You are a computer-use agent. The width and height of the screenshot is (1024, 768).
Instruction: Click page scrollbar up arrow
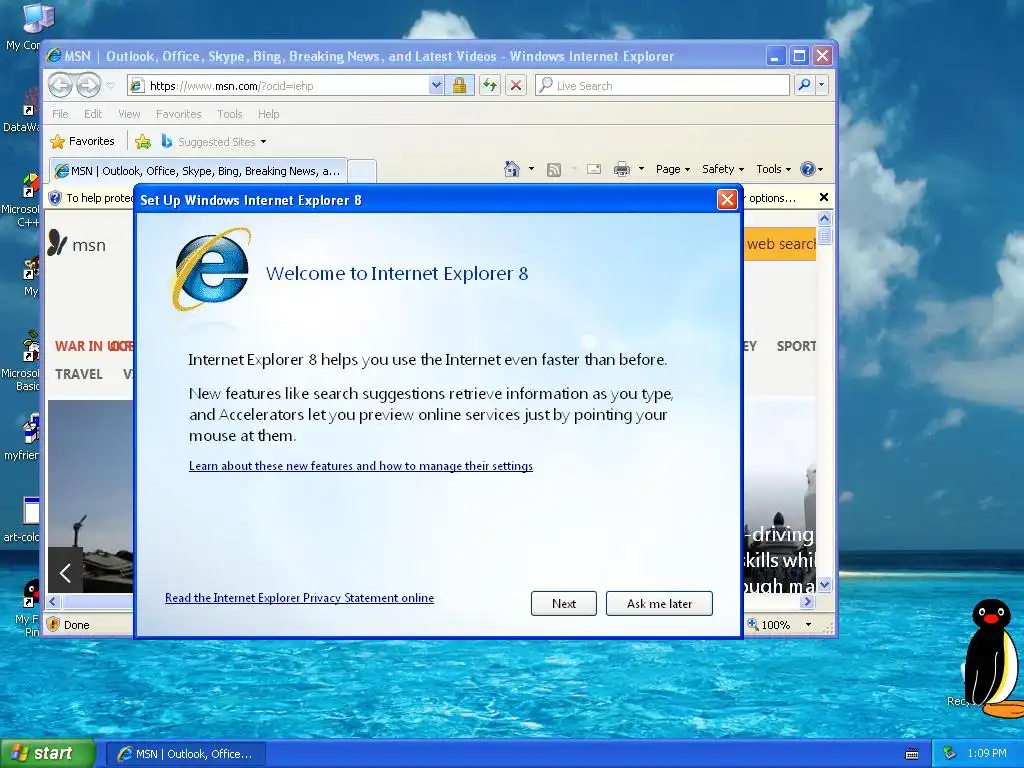(x=824, y=219)
